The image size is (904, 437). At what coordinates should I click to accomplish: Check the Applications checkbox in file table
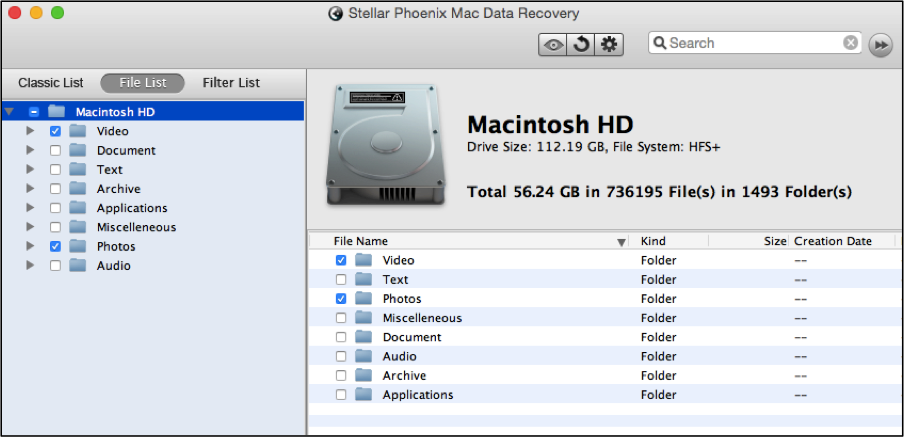click(341, 395)
